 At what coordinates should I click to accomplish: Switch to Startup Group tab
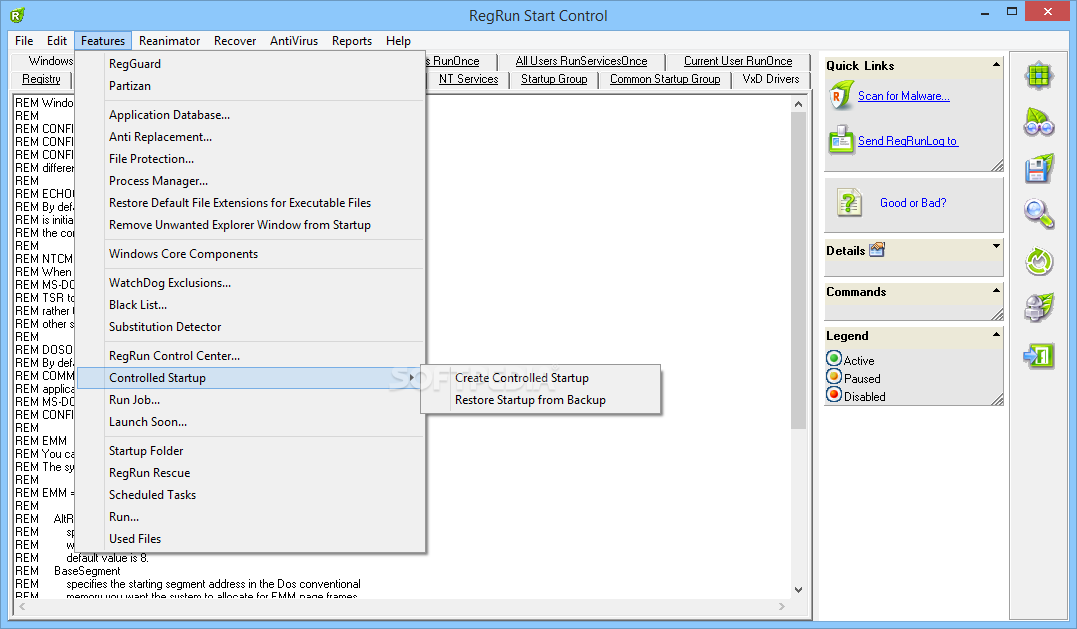point(554,79)
